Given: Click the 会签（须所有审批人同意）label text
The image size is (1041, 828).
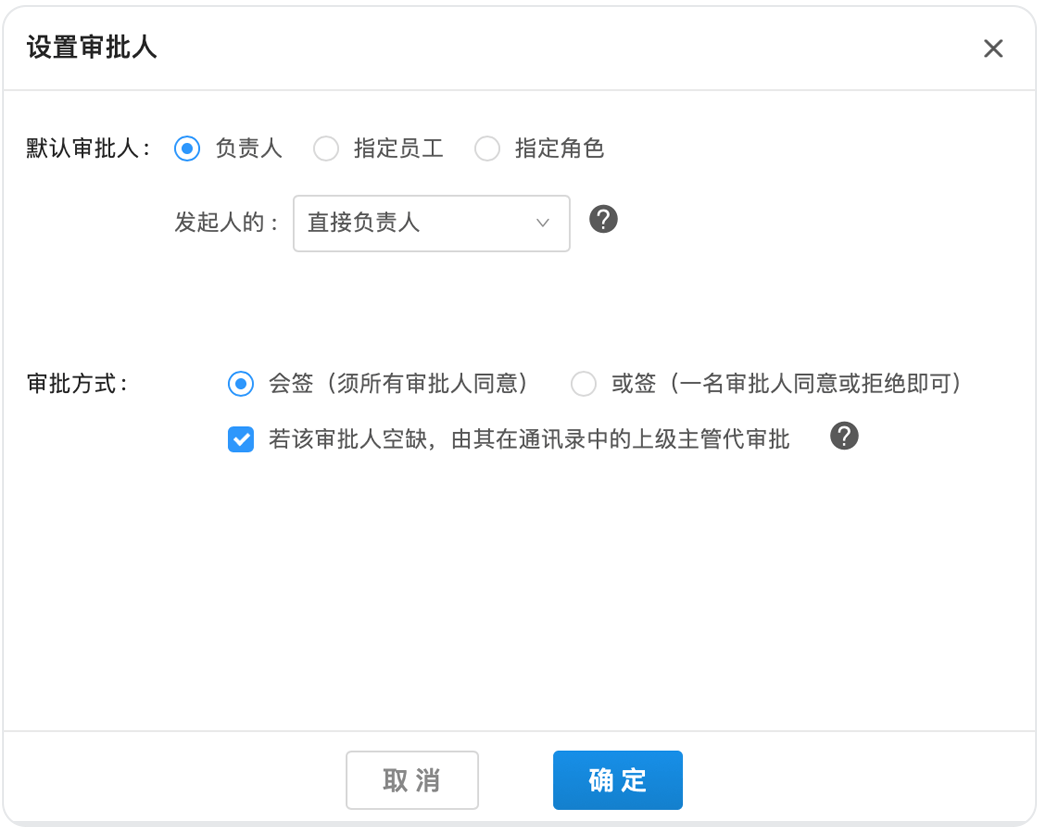Looking at the screenshot, I should [x=398, y=383].
